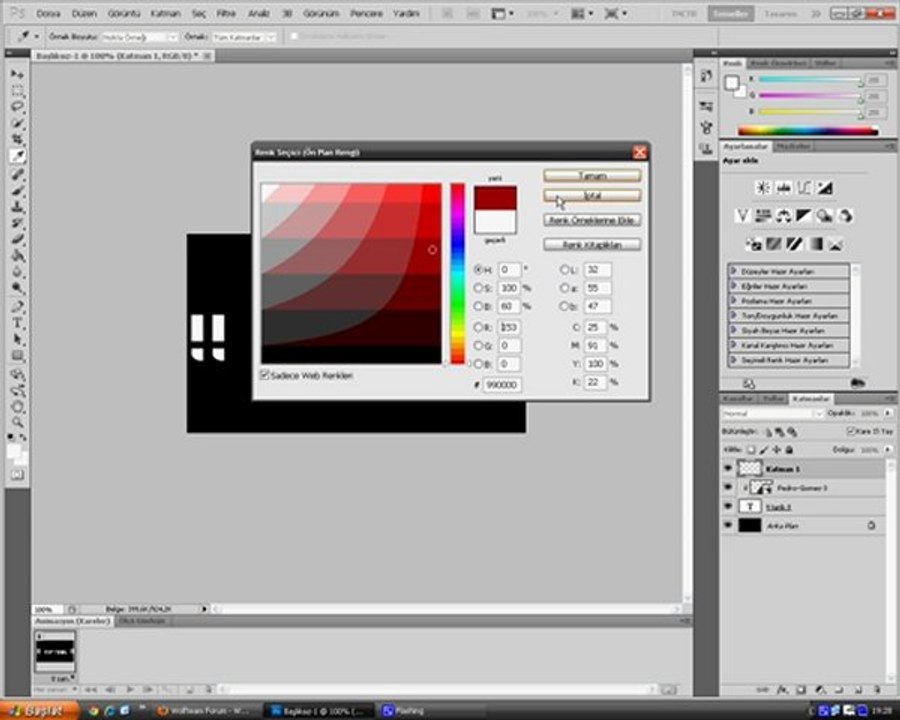Click the lock all icon in Layers
The height and width of the screenshot is (720, 900).
pos(789,450)
